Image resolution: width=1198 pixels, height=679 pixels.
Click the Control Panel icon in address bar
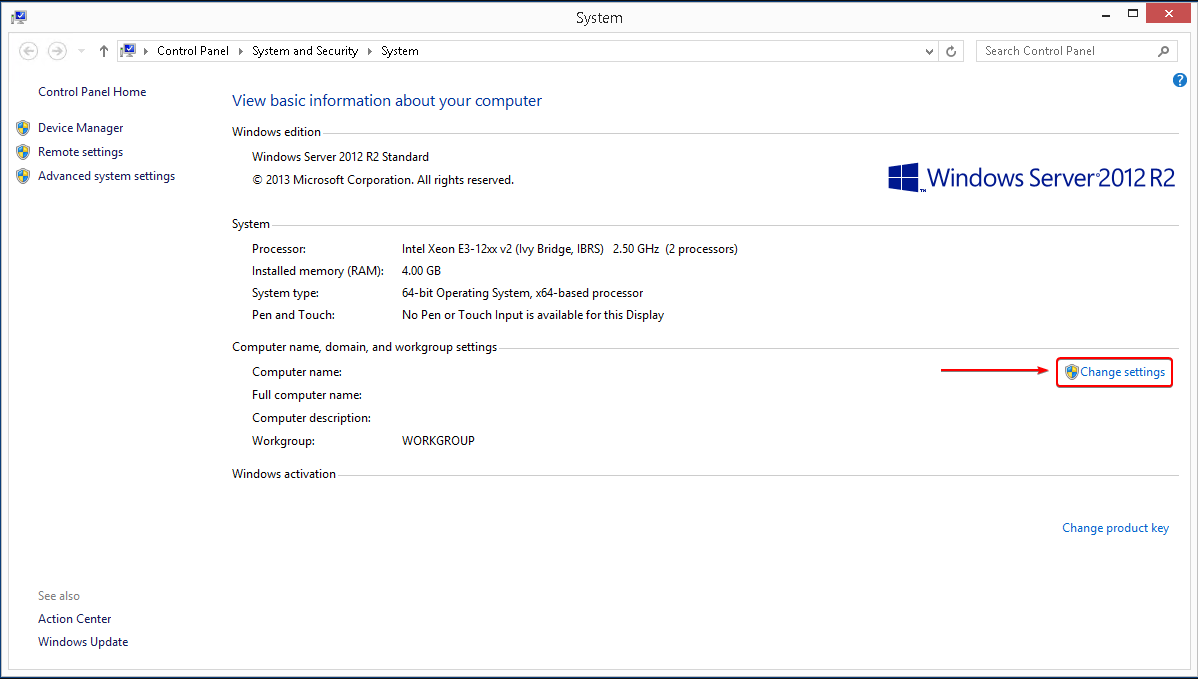128,50
